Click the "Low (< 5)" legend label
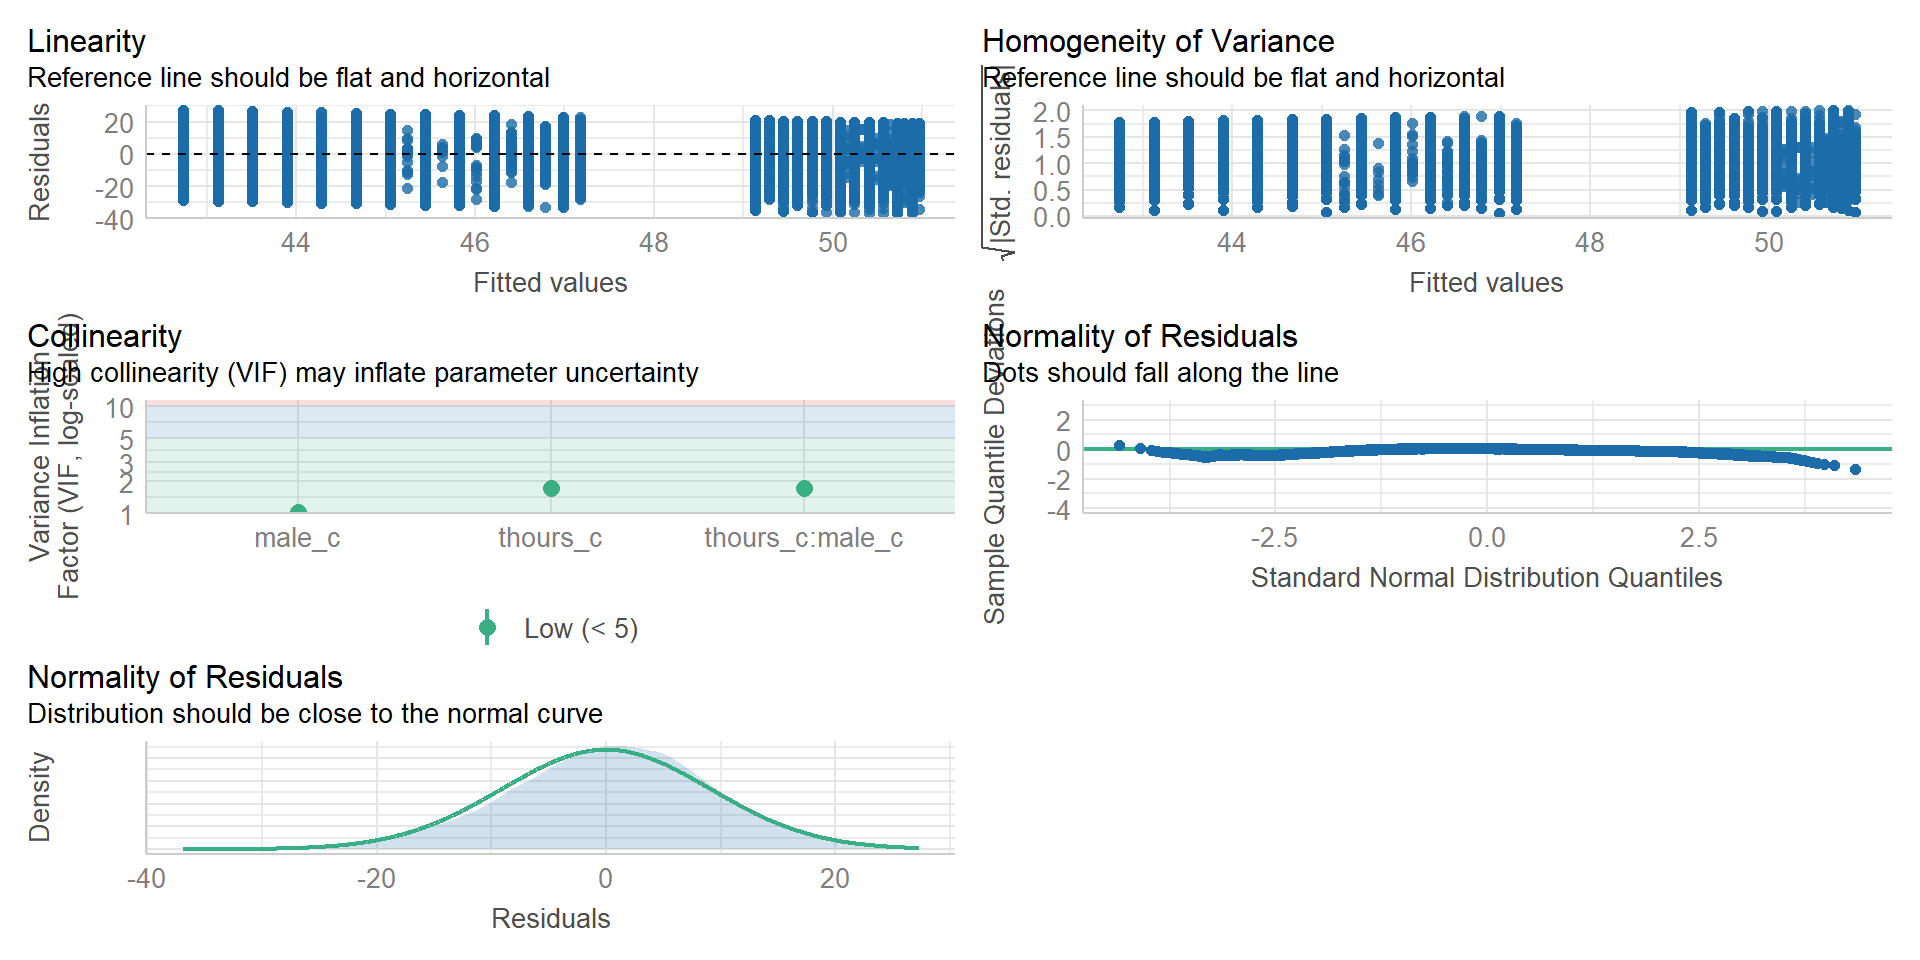The width and height of the screenshot is (1920, 960). [x=581, y=628]
